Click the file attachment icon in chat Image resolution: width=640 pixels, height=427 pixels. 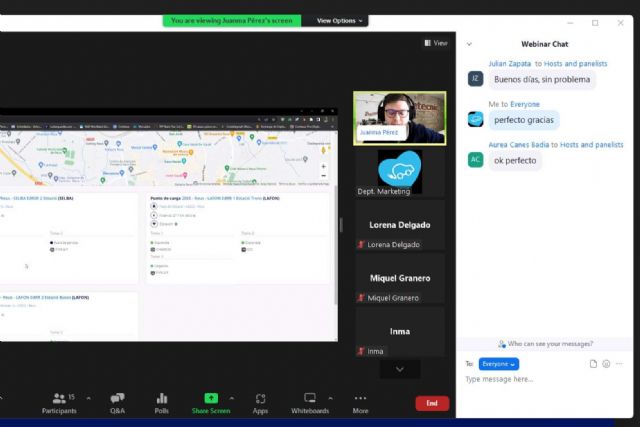coord(593,364)
